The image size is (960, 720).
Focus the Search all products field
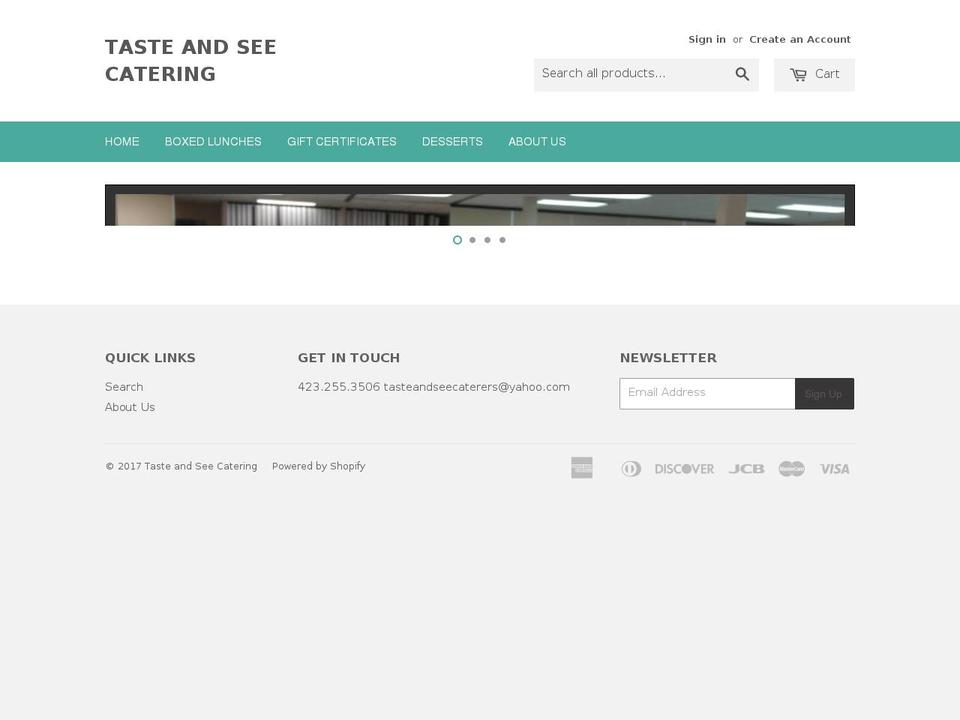click(x=631, y=75)
